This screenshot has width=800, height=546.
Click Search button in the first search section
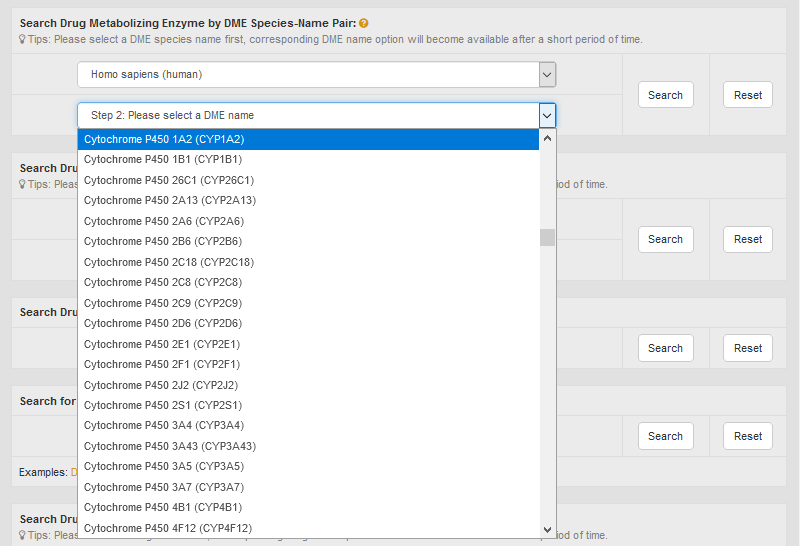coord(665,95)
